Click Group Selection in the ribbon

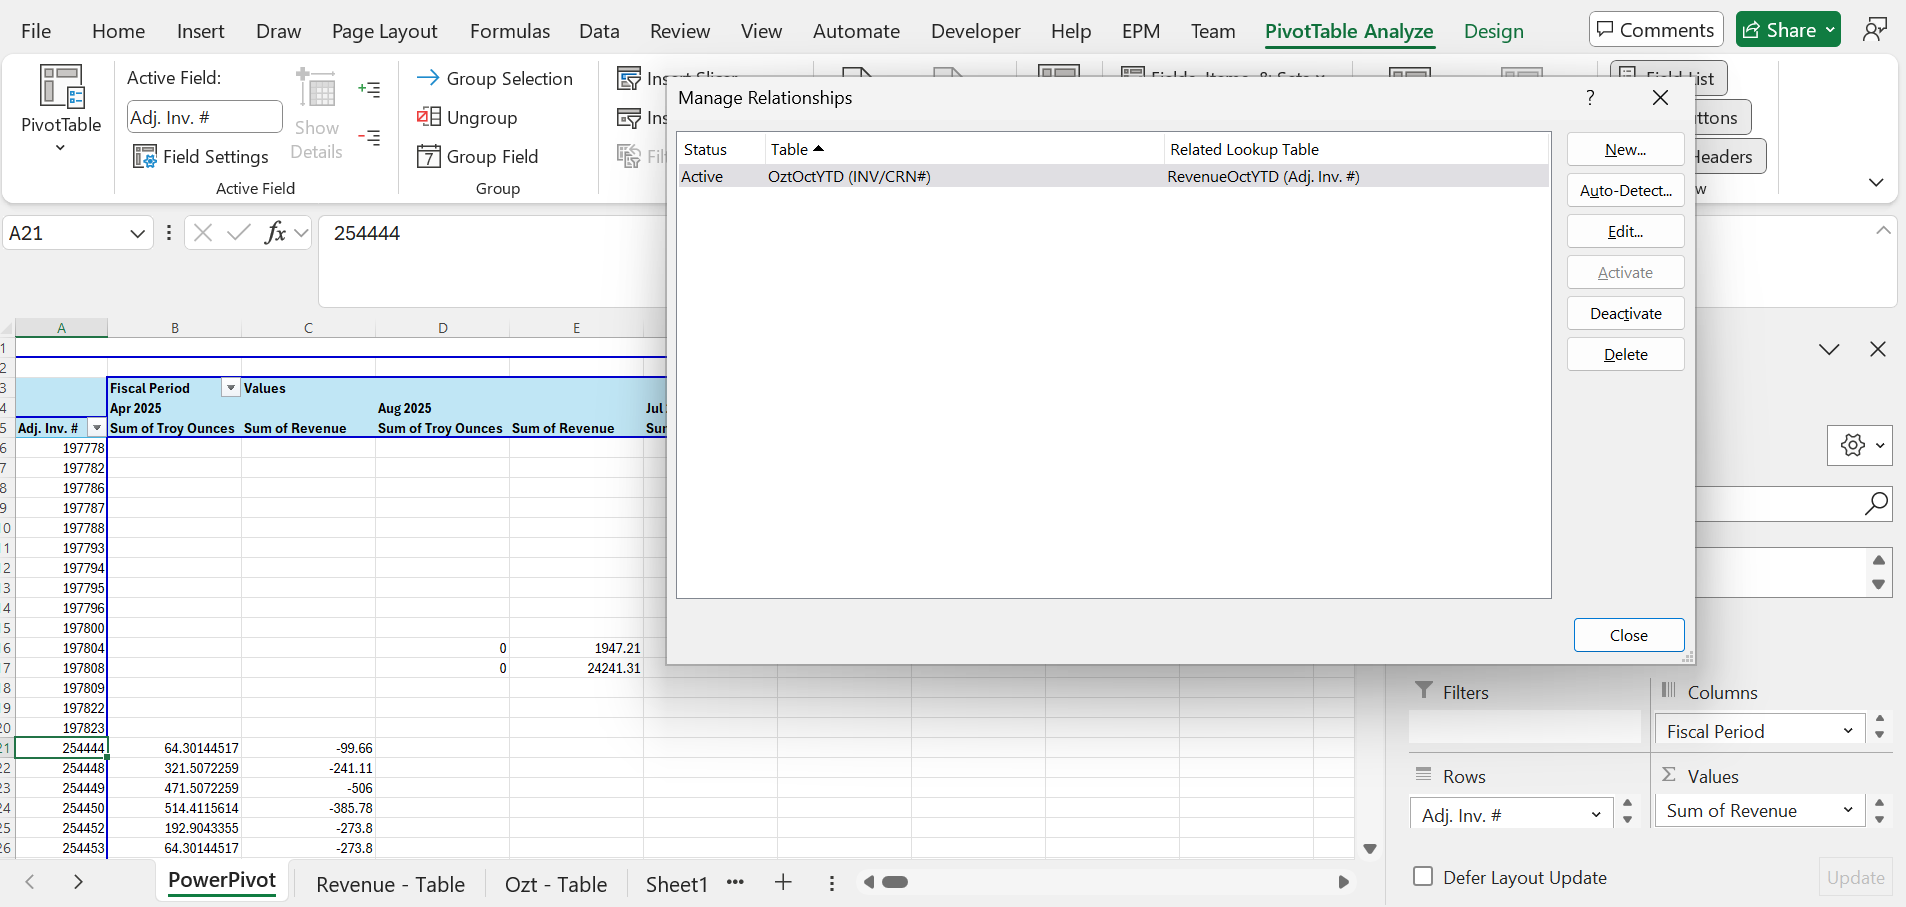pos(495,78)
